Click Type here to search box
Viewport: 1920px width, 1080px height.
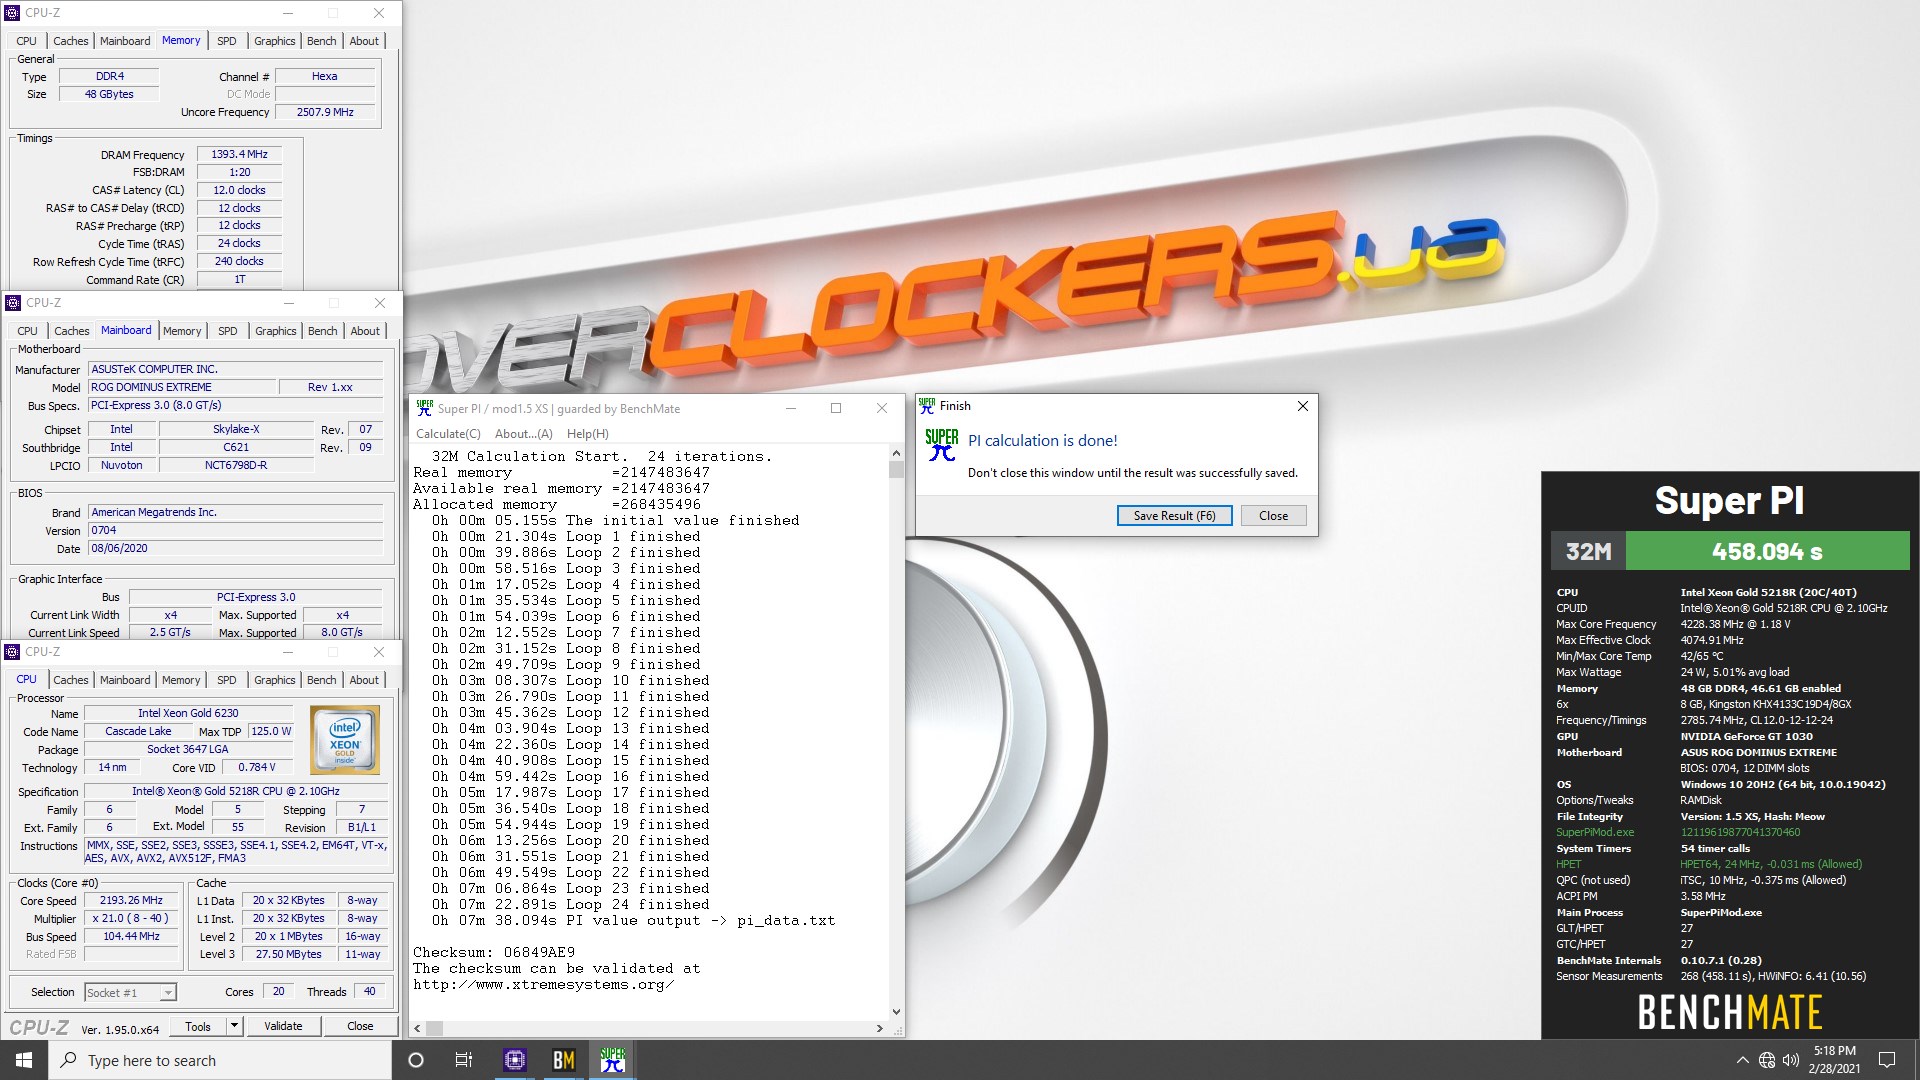click(x=220, y=1060)
